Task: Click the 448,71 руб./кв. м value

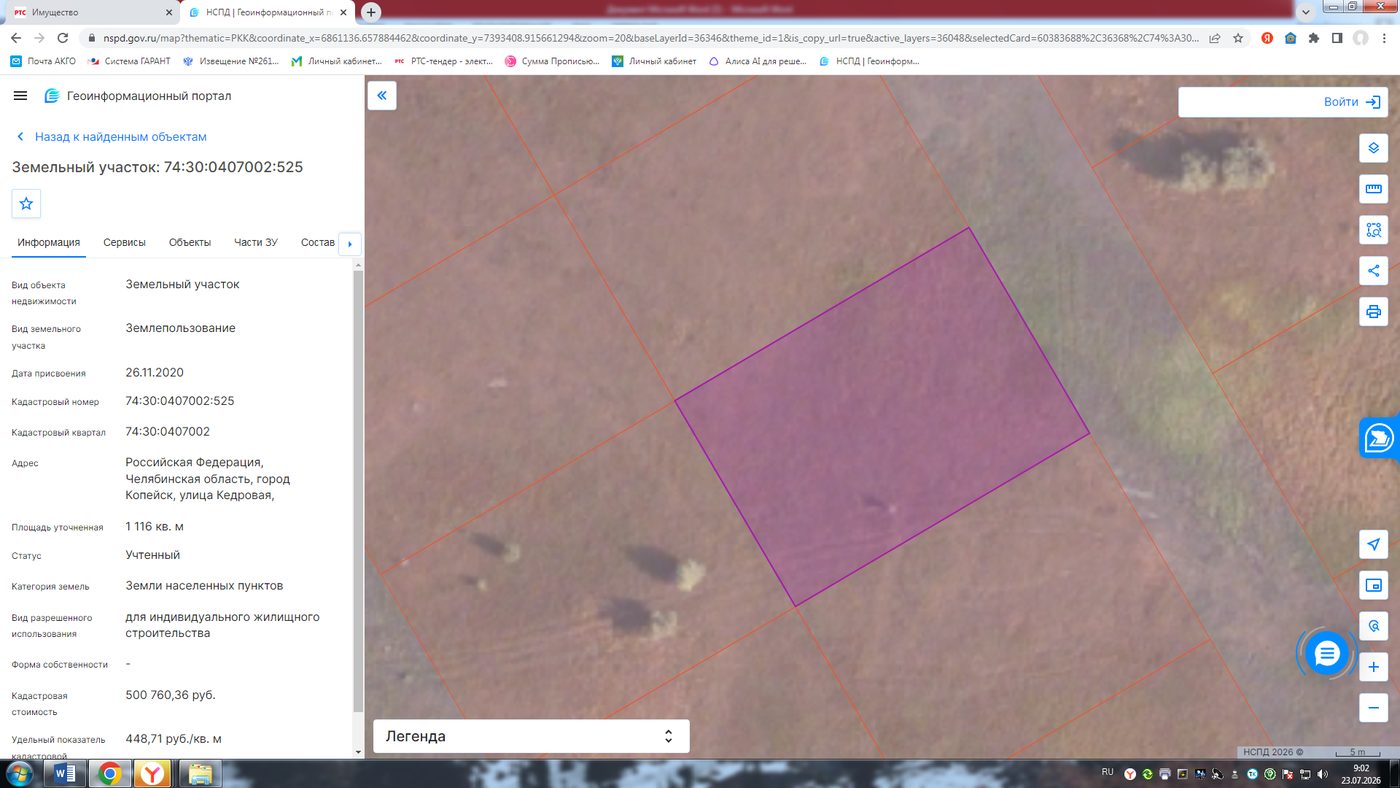Action: (173, 739)
